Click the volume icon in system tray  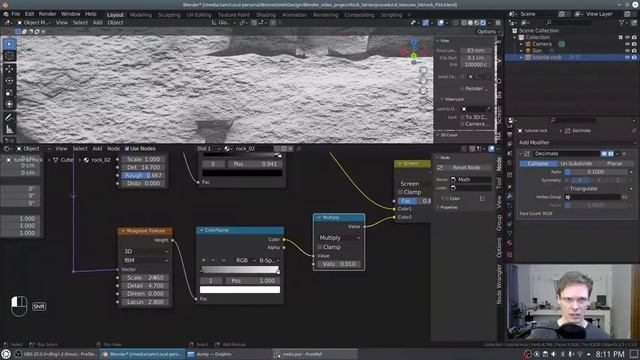coord(553,354)
